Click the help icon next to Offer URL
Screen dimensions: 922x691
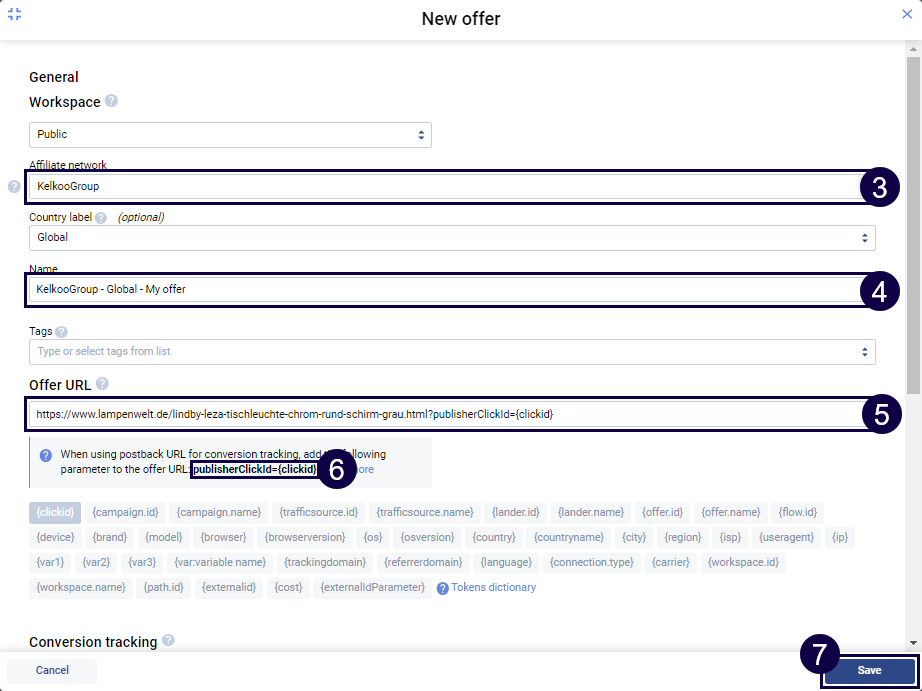click(103, 383)
